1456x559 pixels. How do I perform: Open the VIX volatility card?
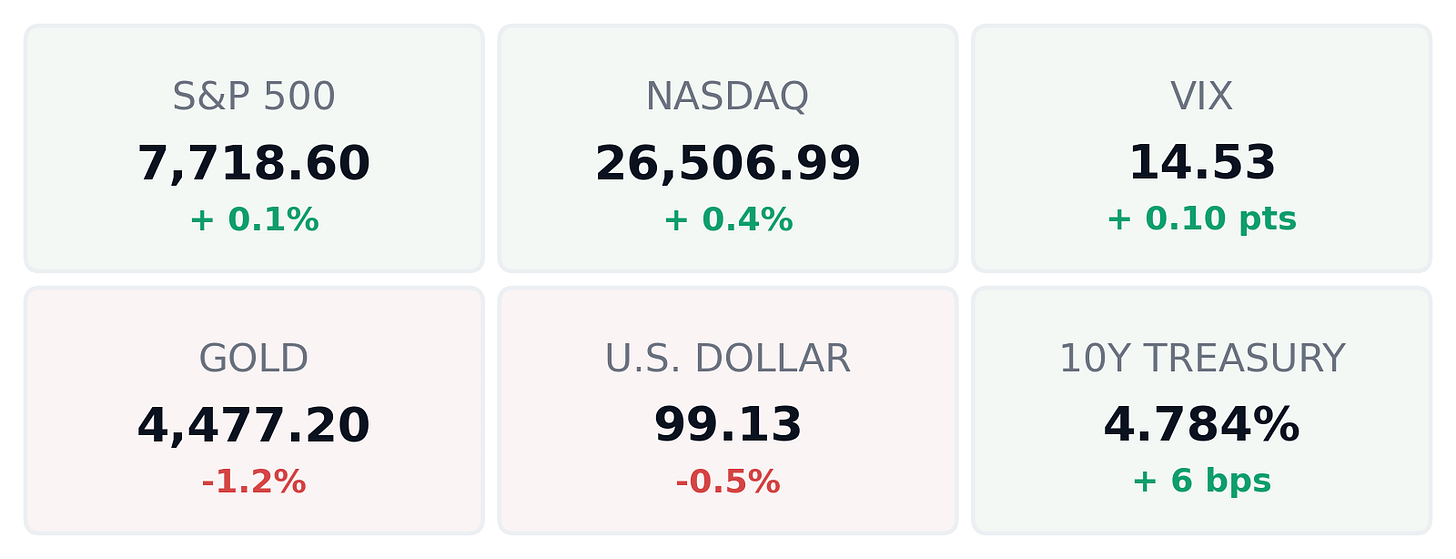(x=1202, y=148)
